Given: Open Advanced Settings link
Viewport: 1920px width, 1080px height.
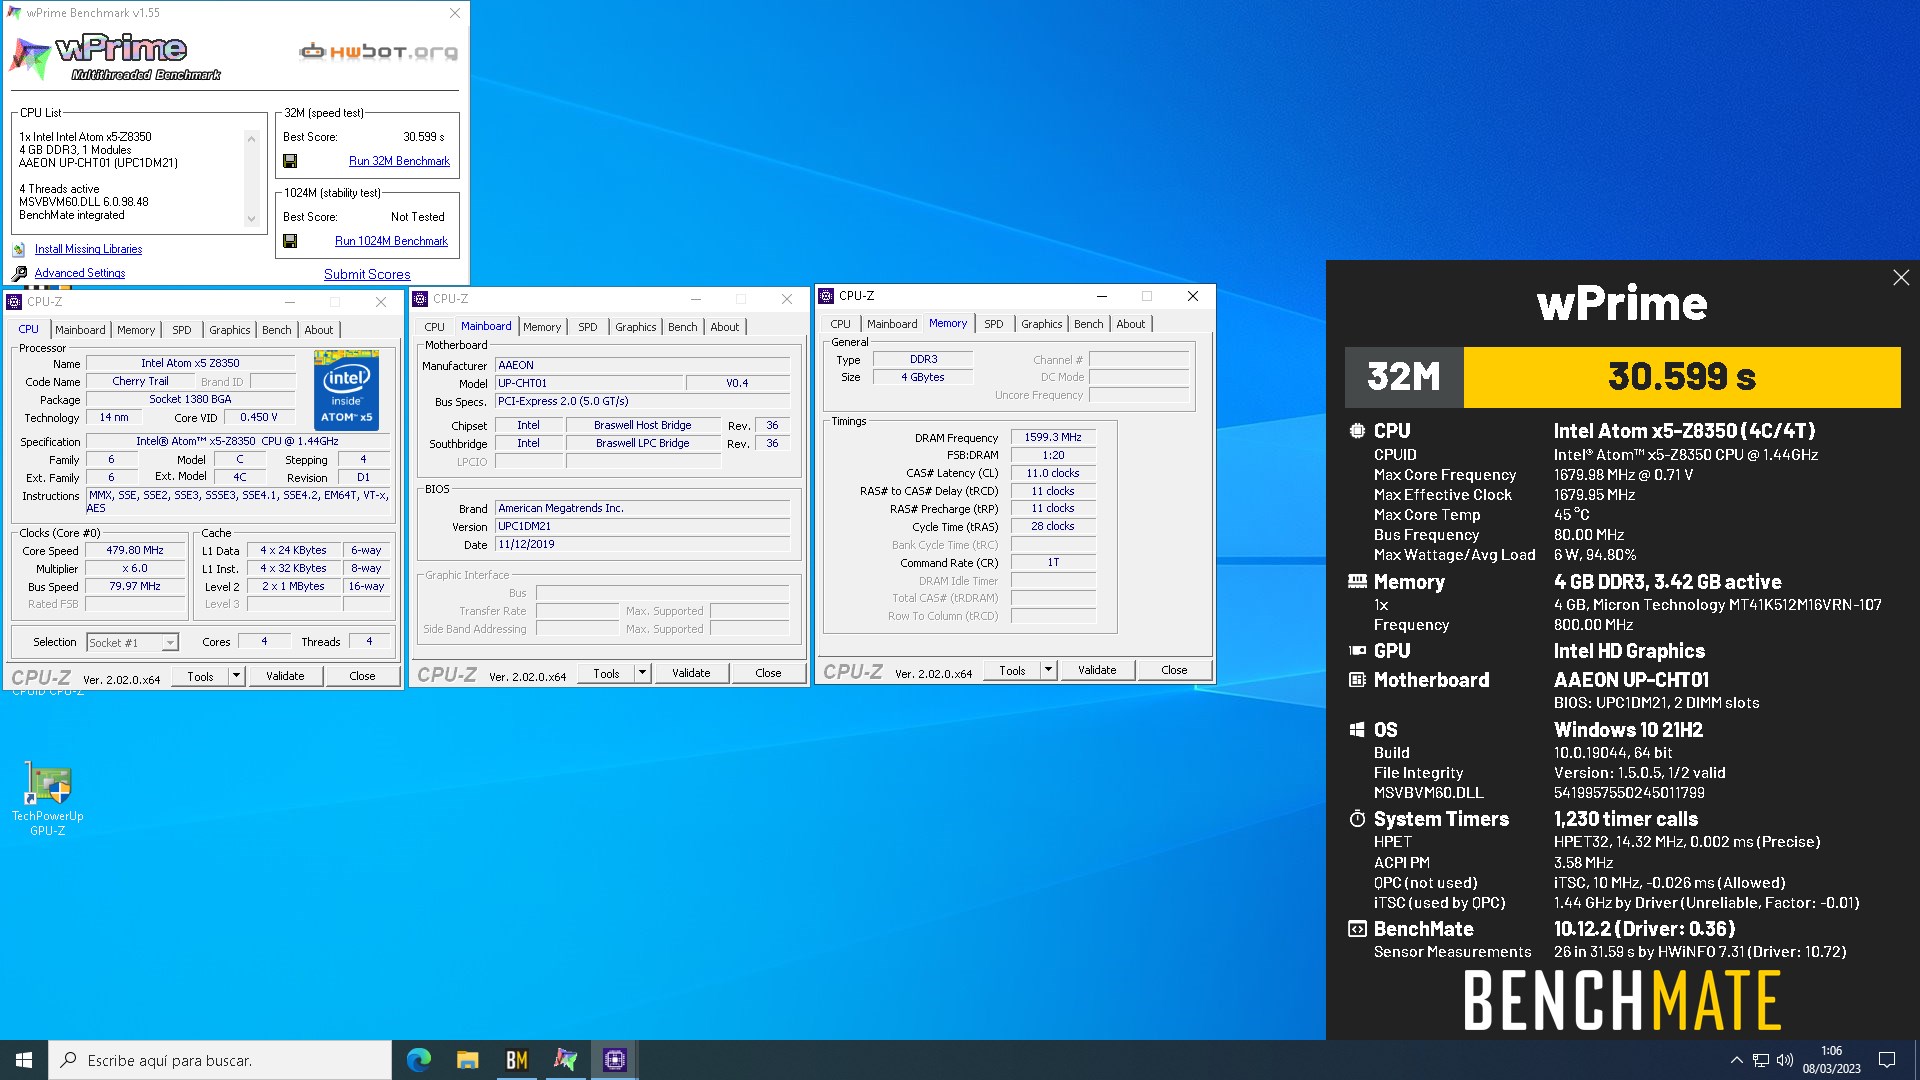Looking at the screenshot, I should tap(80, 273).
